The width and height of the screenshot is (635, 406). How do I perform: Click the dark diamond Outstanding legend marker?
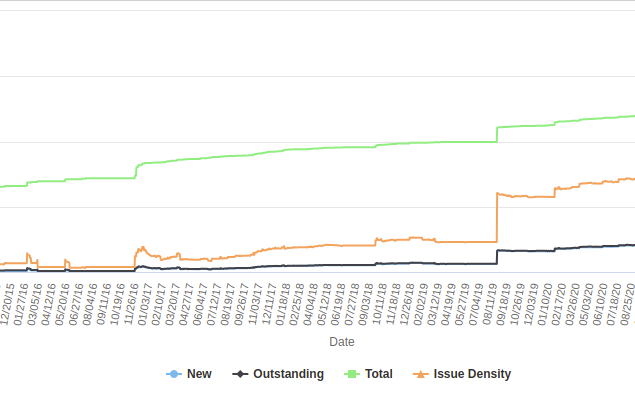tap(240, 374)
